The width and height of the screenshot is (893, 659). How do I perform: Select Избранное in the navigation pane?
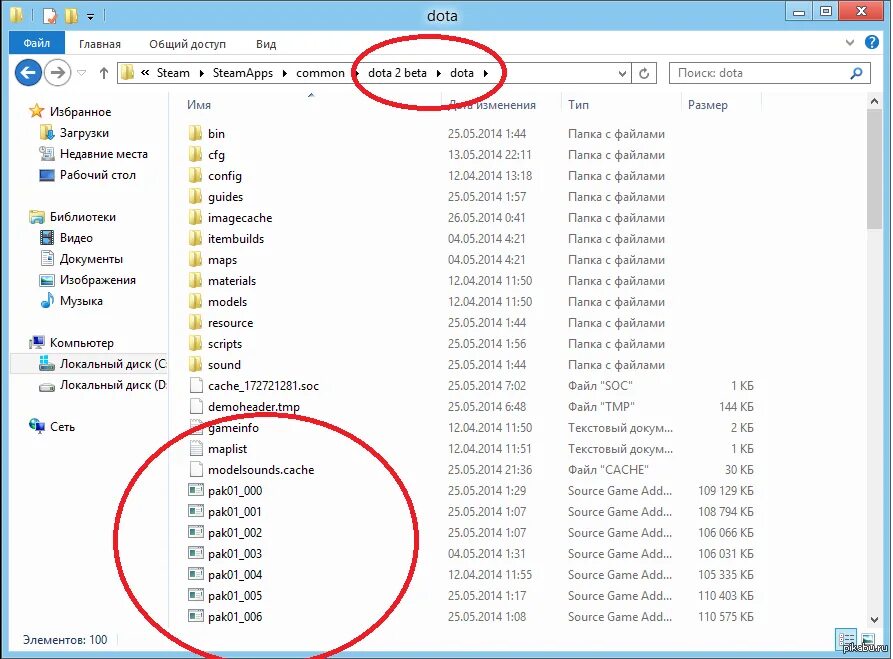pyautogui.click(x=80, y=112)
